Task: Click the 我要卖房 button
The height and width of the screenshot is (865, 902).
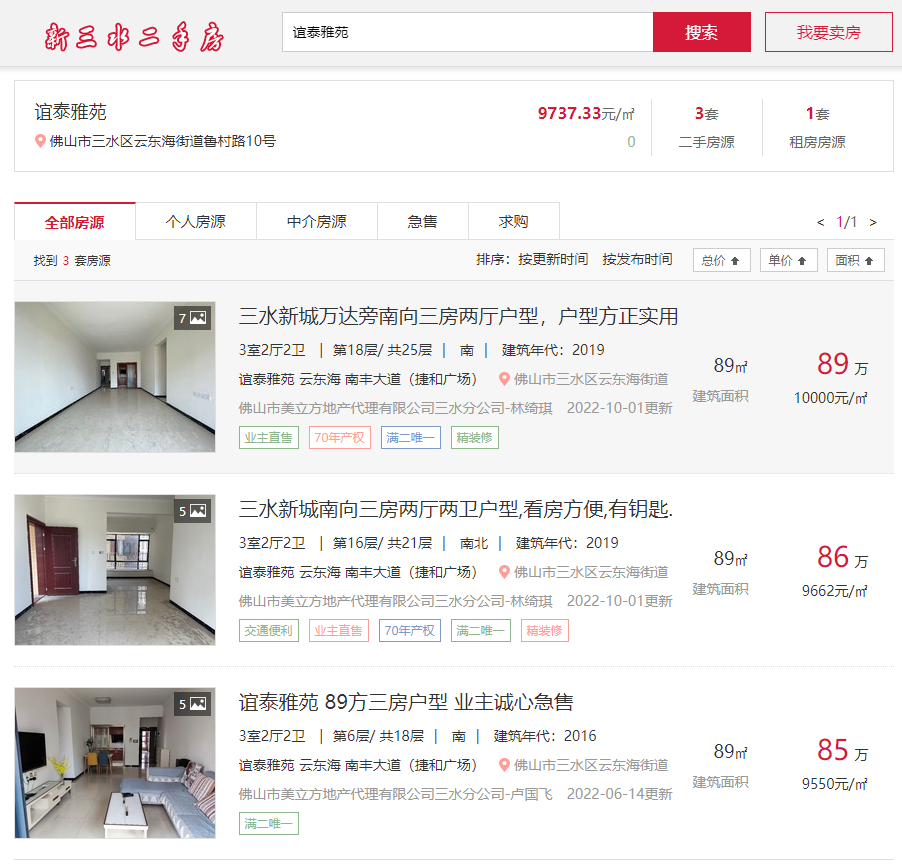Action: point(828,32)
